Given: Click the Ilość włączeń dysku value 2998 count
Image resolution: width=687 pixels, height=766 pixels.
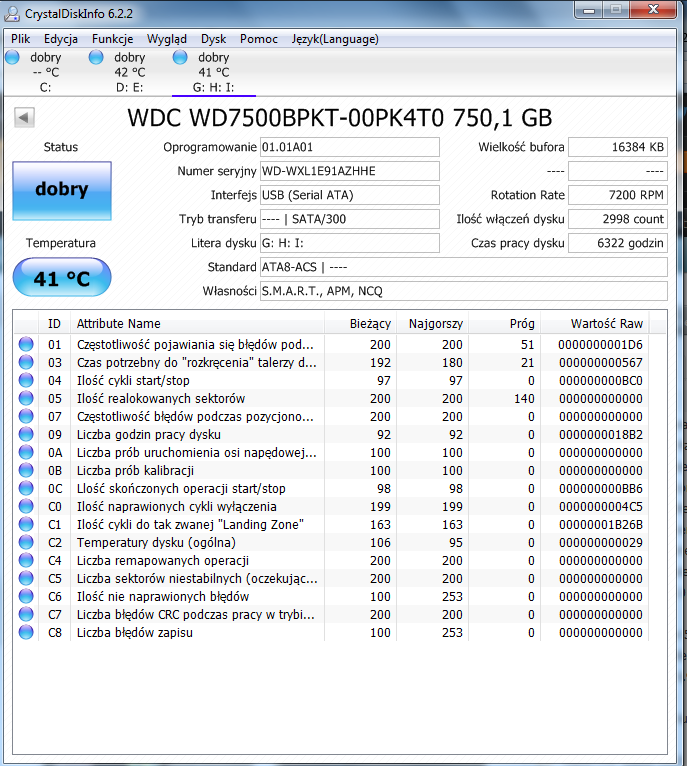Looking at the screenshot, I should (618, 219).
